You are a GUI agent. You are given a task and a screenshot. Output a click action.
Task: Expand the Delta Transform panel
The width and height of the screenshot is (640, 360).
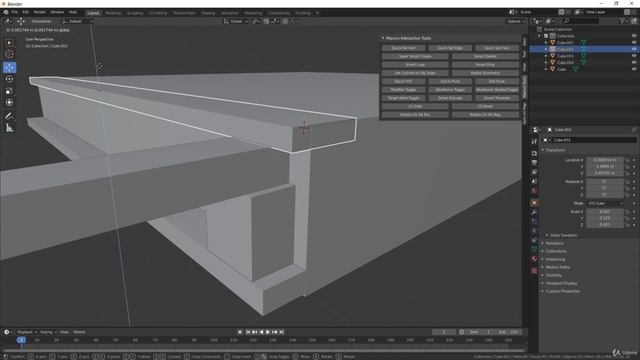[x=563, y=236]
